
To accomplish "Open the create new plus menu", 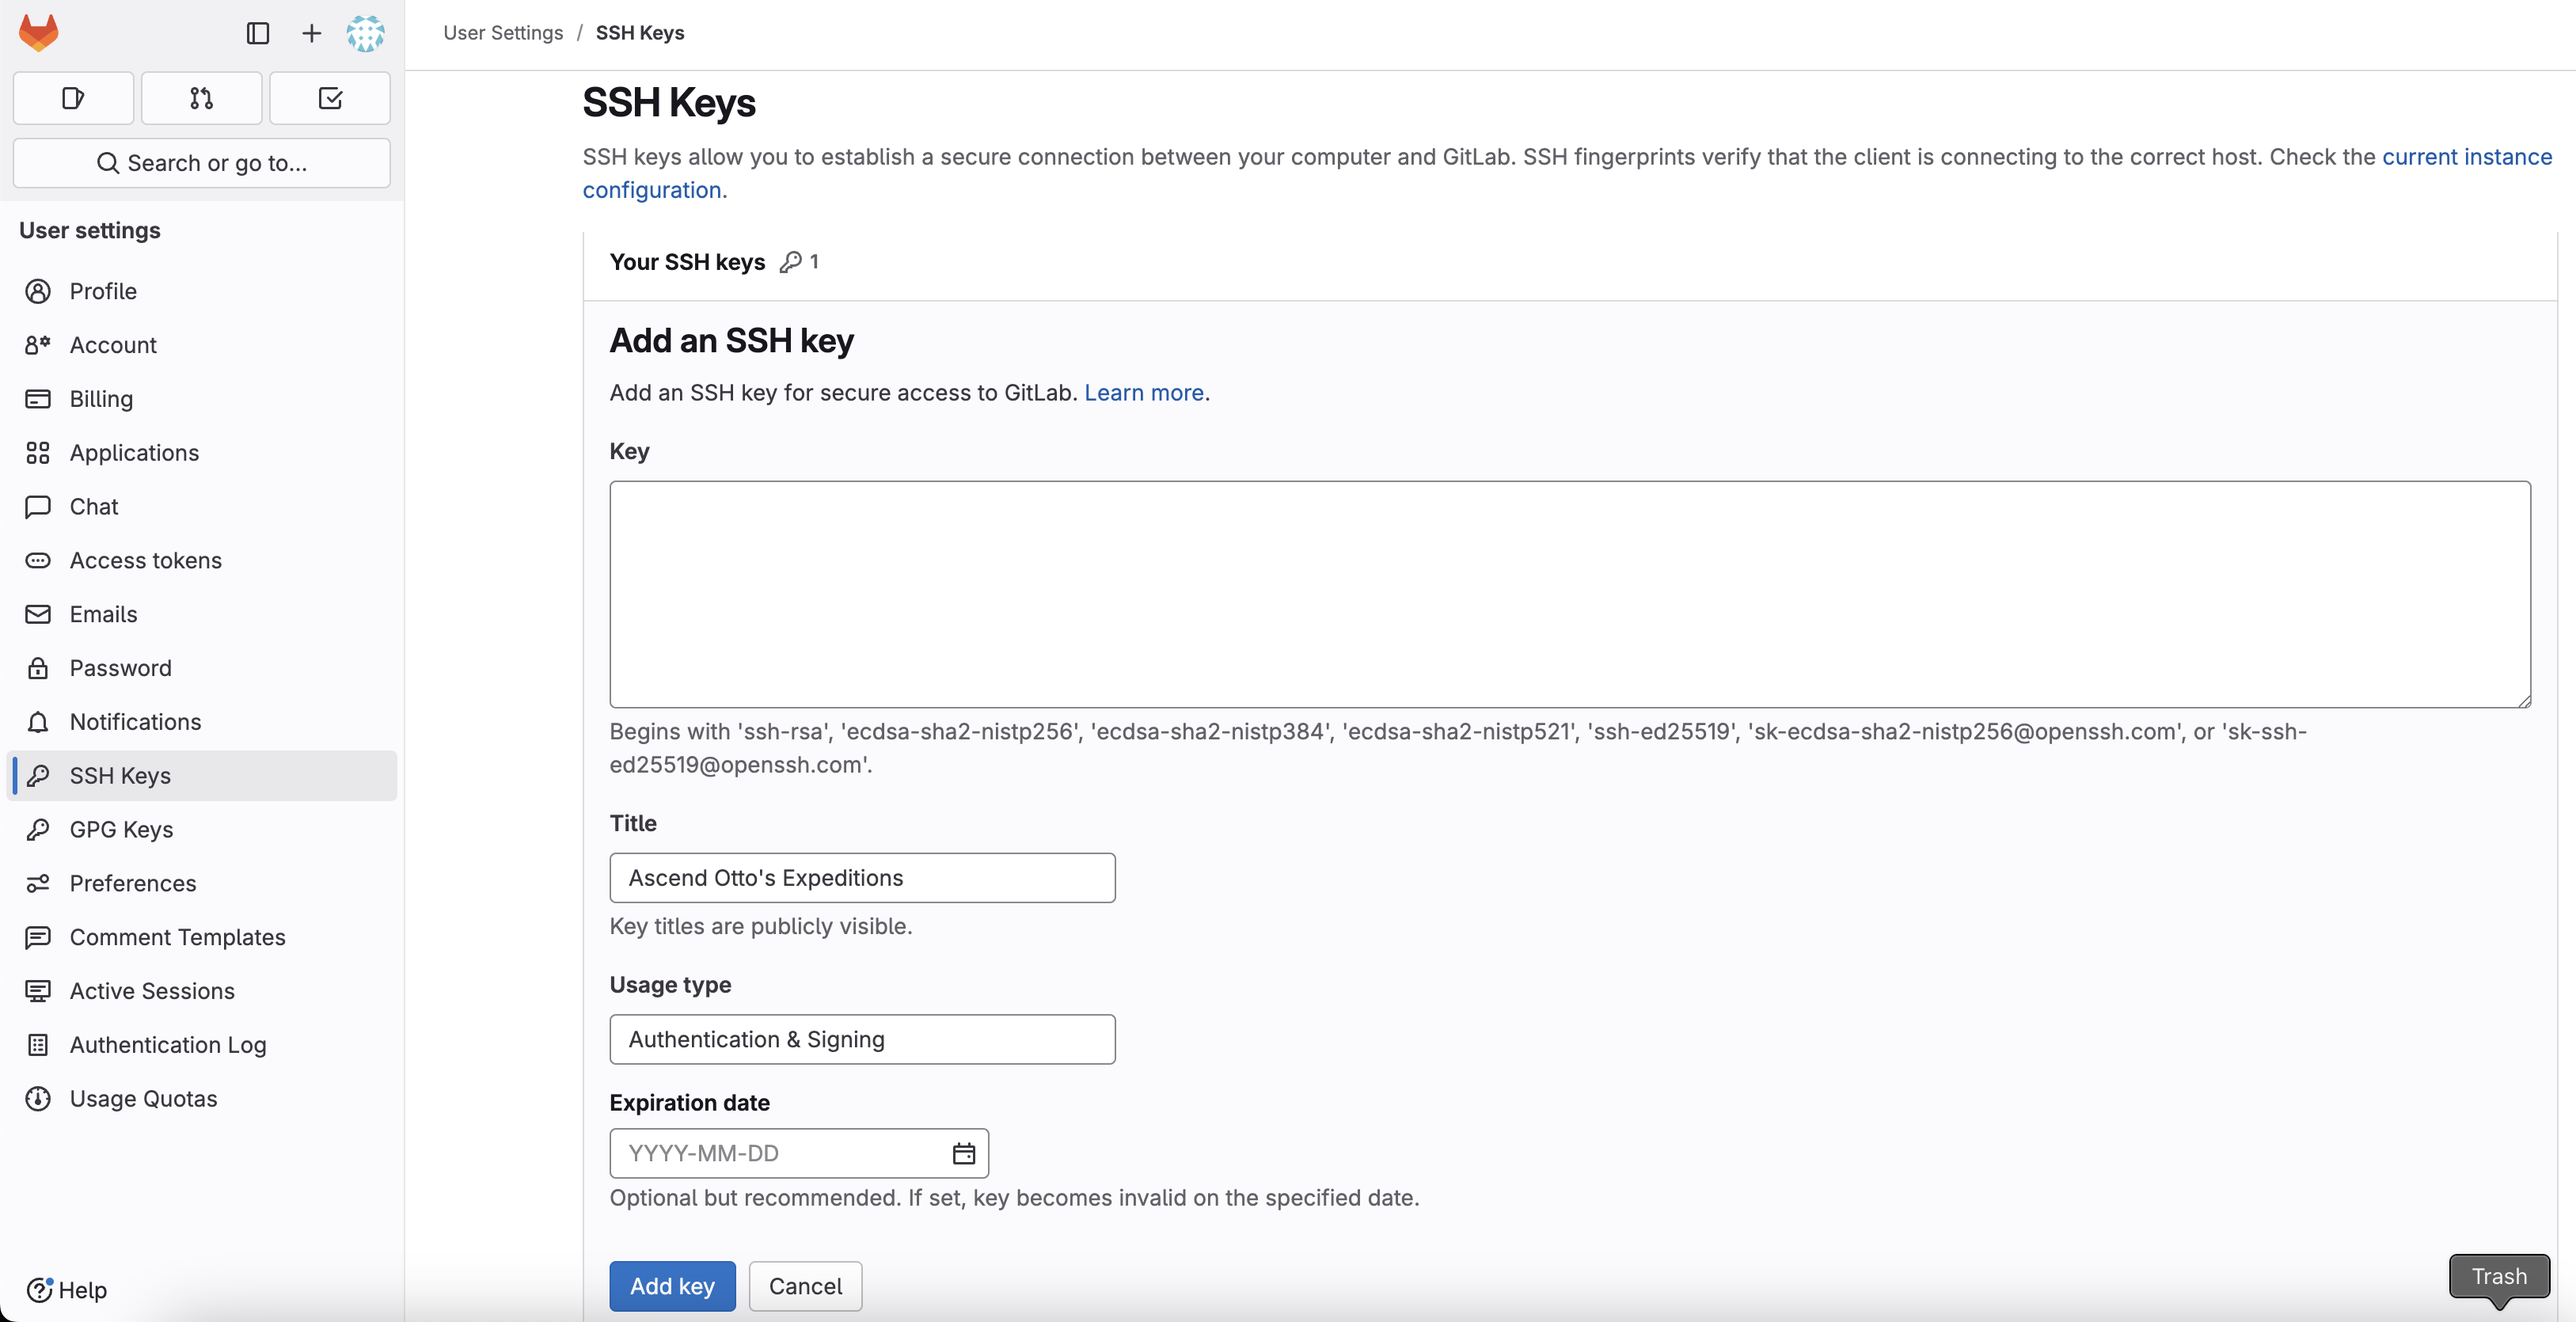I will click(x=312, y=33).
